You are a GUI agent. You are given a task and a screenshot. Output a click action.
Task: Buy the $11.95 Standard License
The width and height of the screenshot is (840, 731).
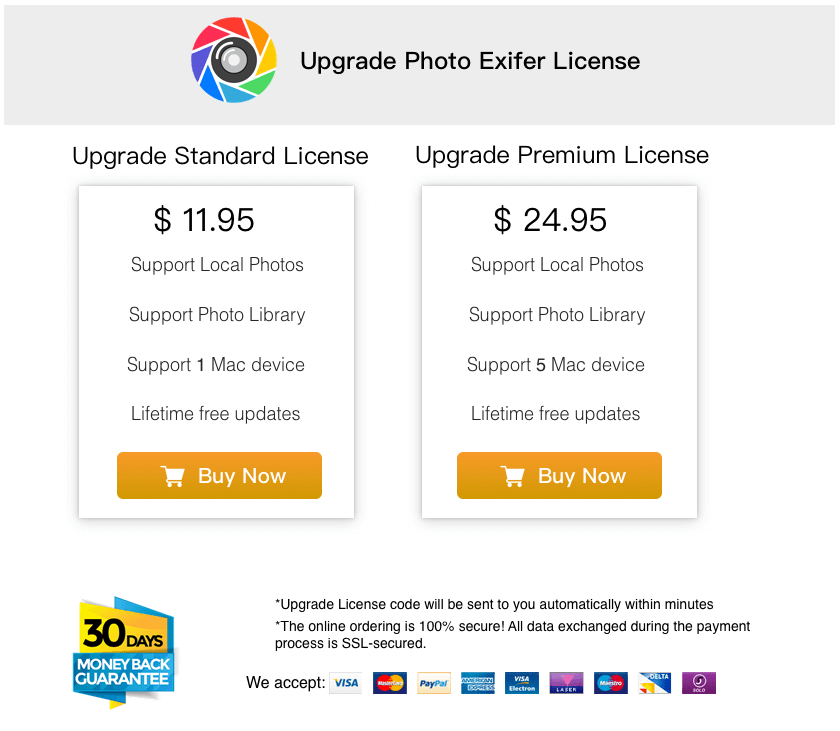[219, 475]
